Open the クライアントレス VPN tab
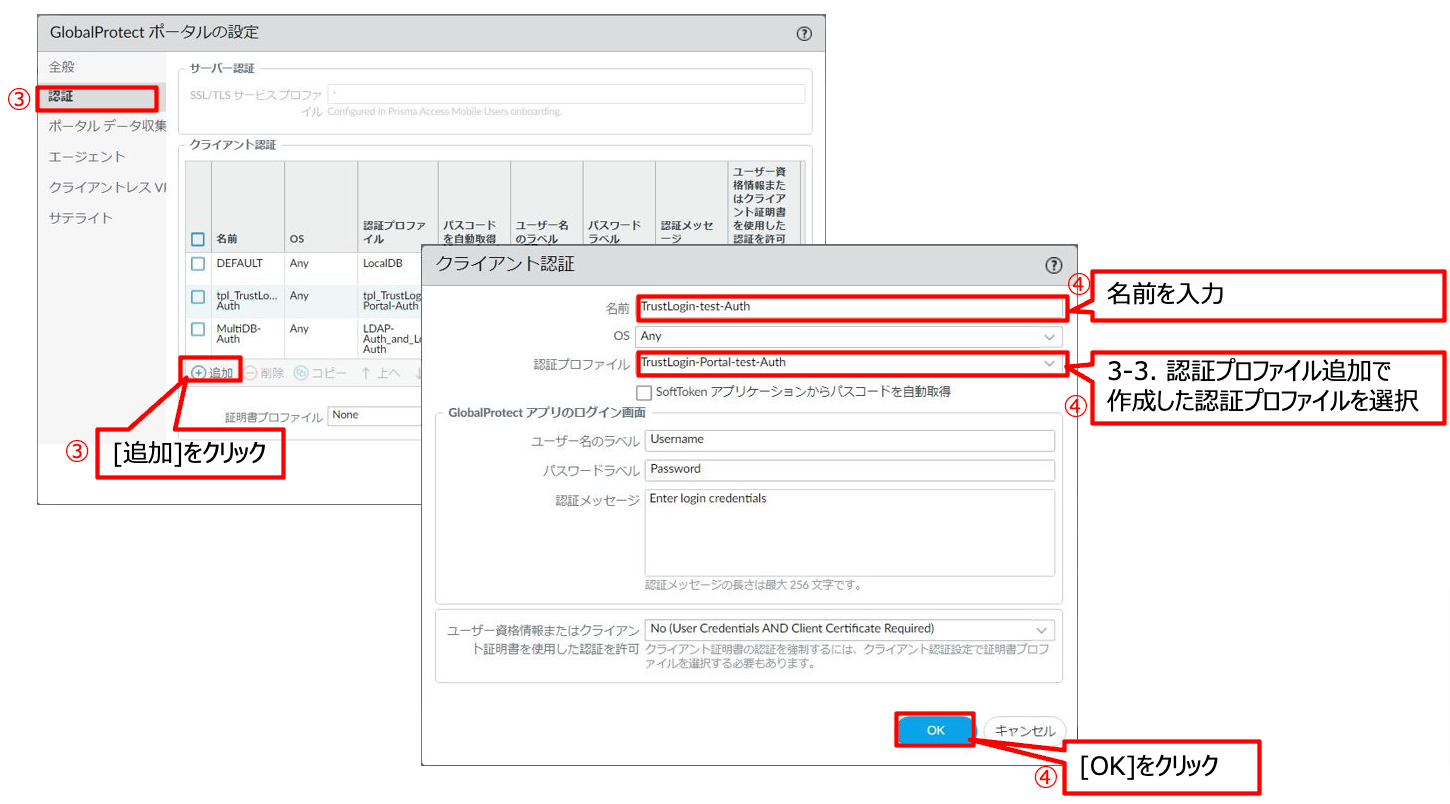Screen dimensions: 1450x804 point(107,187)
